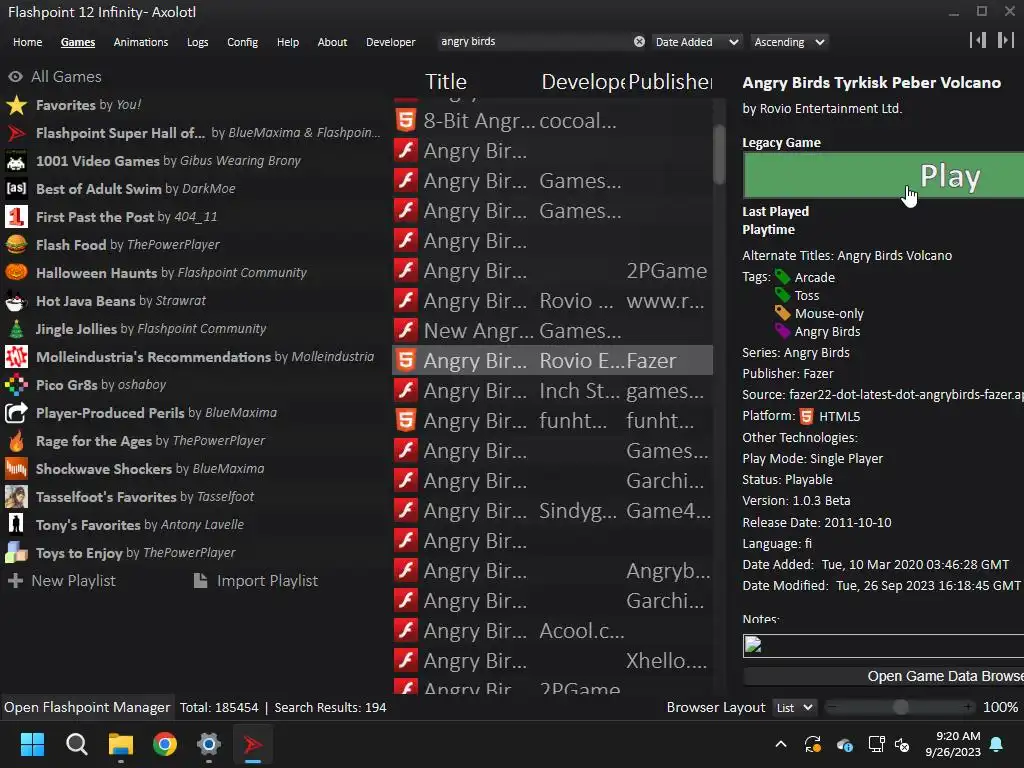Click Import Playlist
The height and width of the screenshot is (768, 1024).
tap(256, 581)
